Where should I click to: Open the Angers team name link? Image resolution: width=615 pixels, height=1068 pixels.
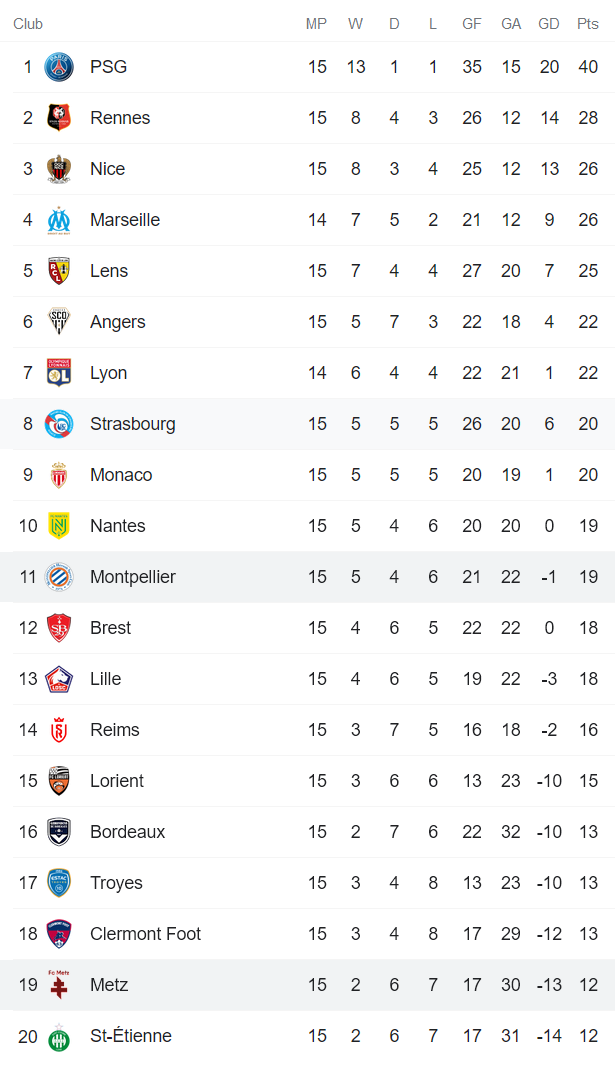point(117,322)
